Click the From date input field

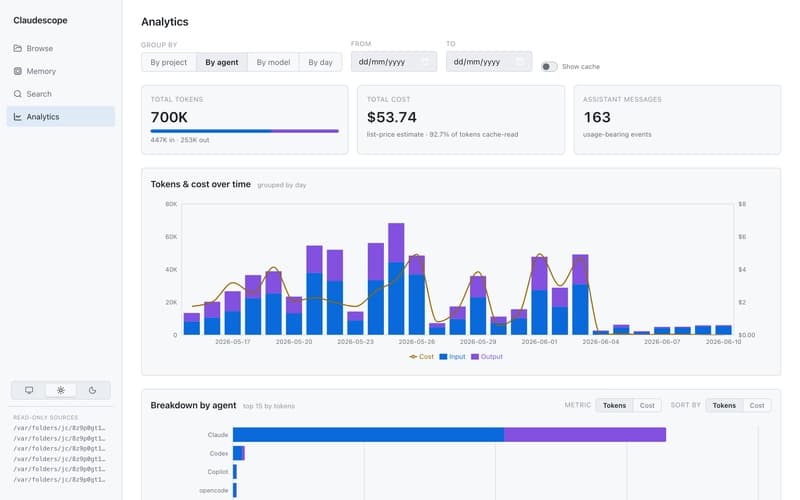(x=394, y=62)
